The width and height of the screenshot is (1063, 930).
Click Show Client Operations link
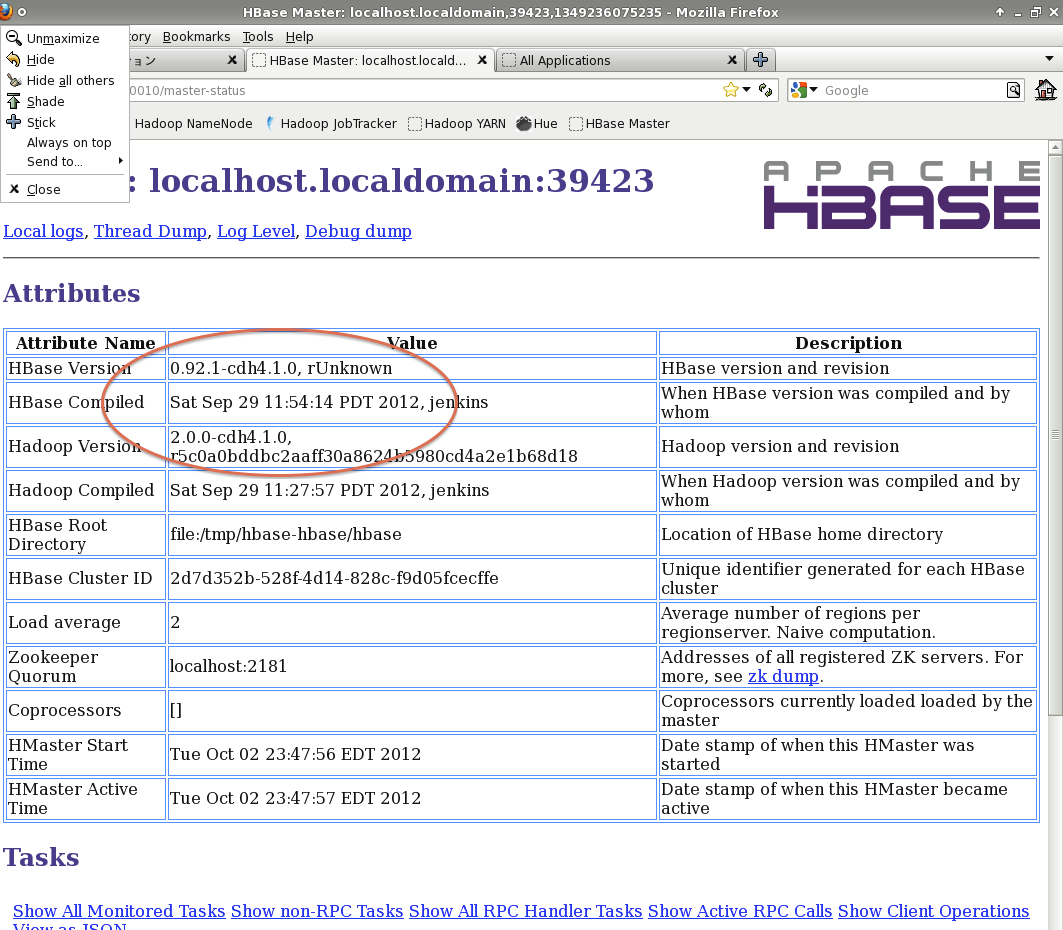click(934, 910)
